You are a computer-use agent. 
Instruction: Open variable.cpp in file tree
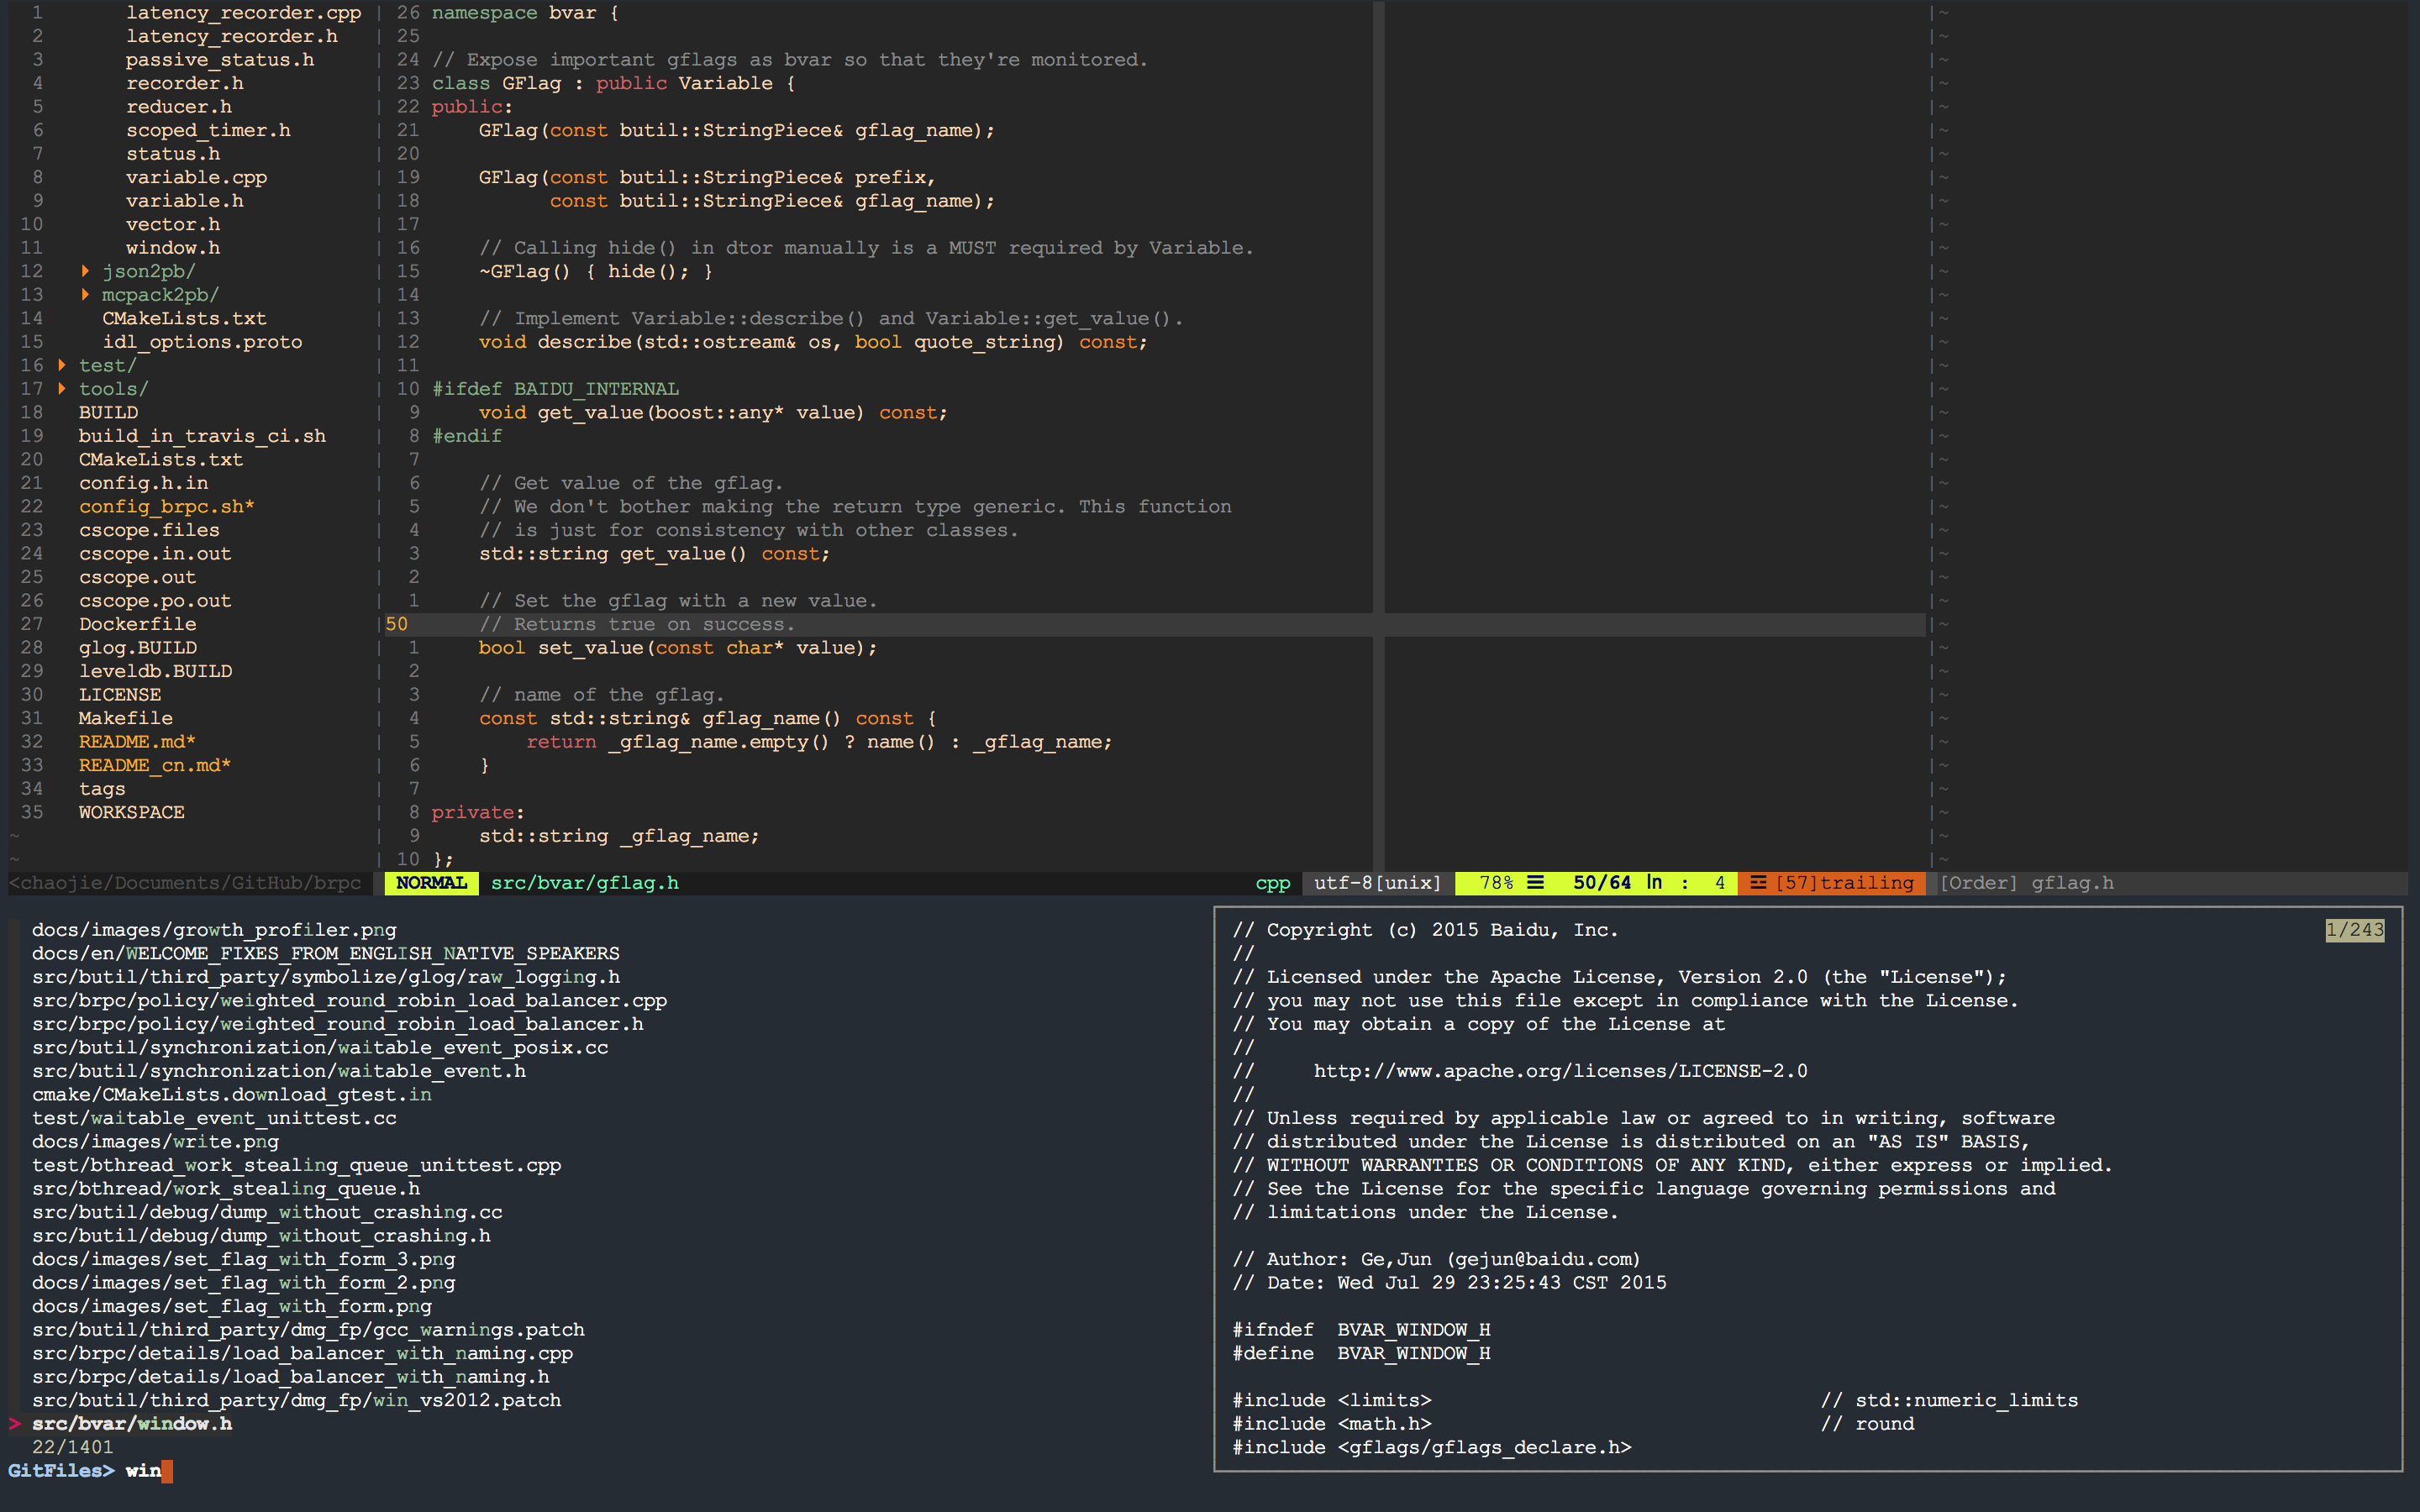196,177
